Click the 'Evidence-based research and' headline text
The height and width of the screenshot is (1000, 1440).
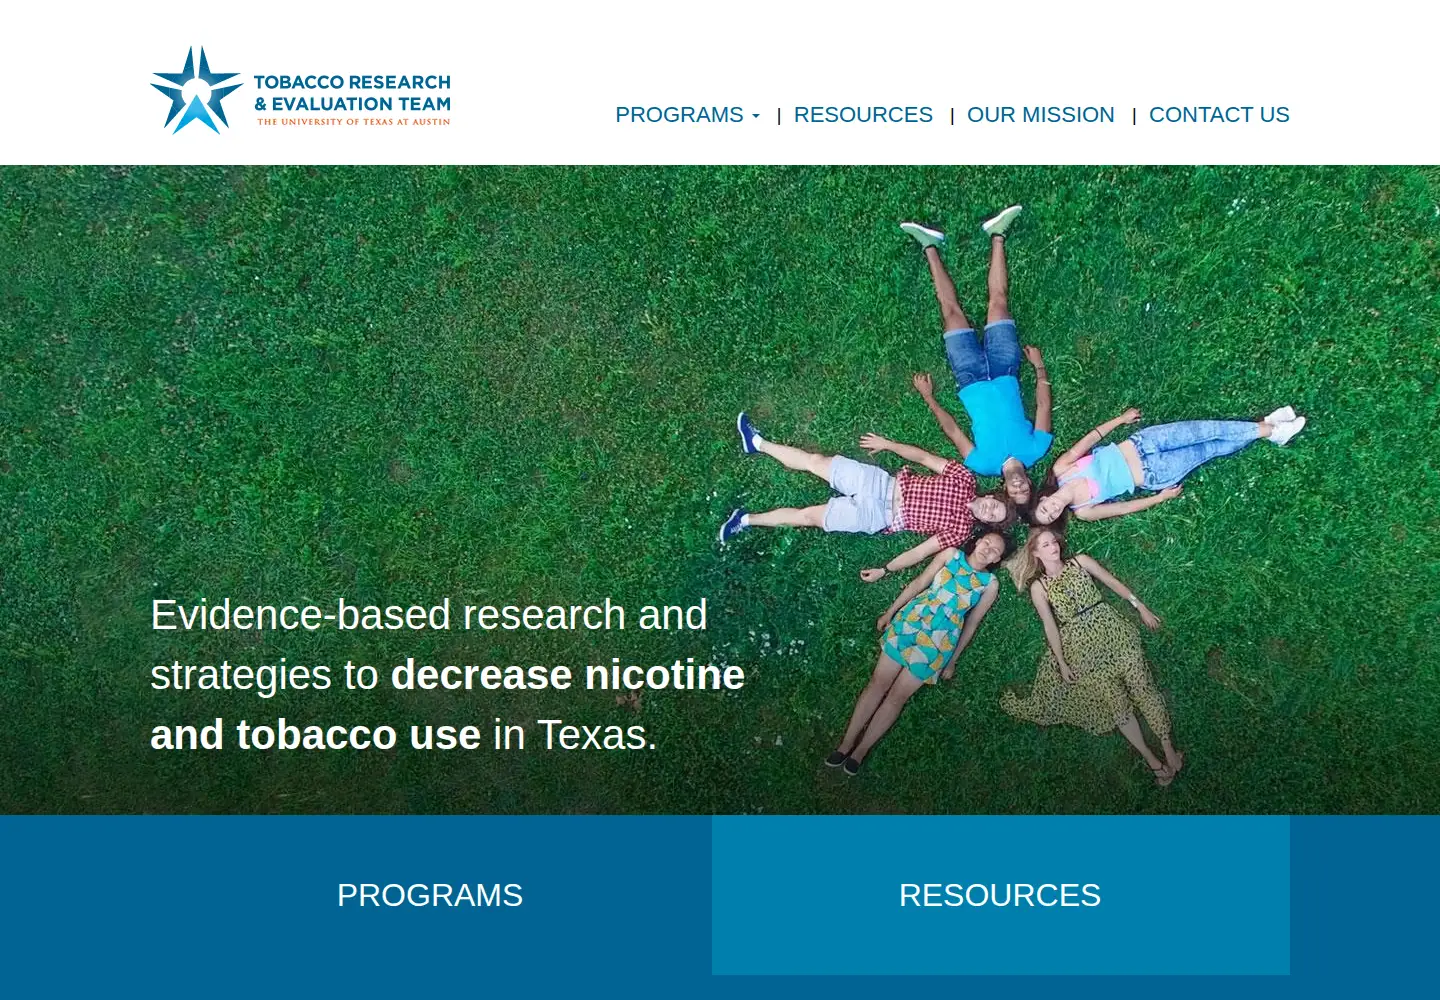pyautogui.click(x=429, y=615)
